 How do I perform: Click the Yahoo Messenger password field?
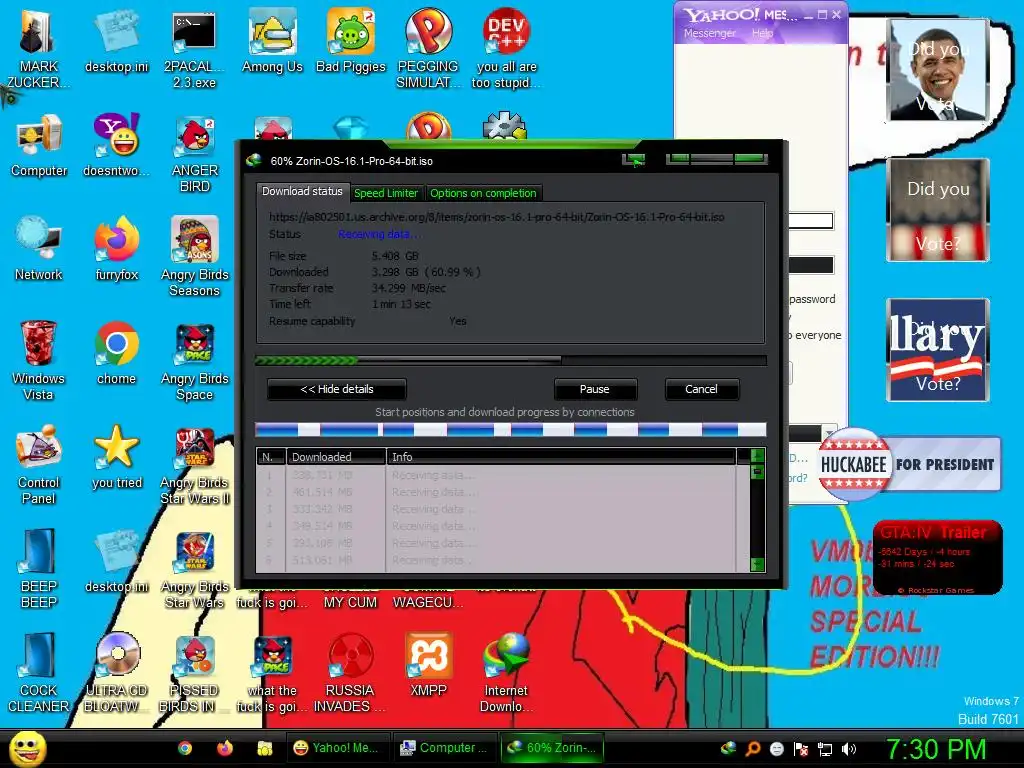pyautogui.click(x=811, y=264)
